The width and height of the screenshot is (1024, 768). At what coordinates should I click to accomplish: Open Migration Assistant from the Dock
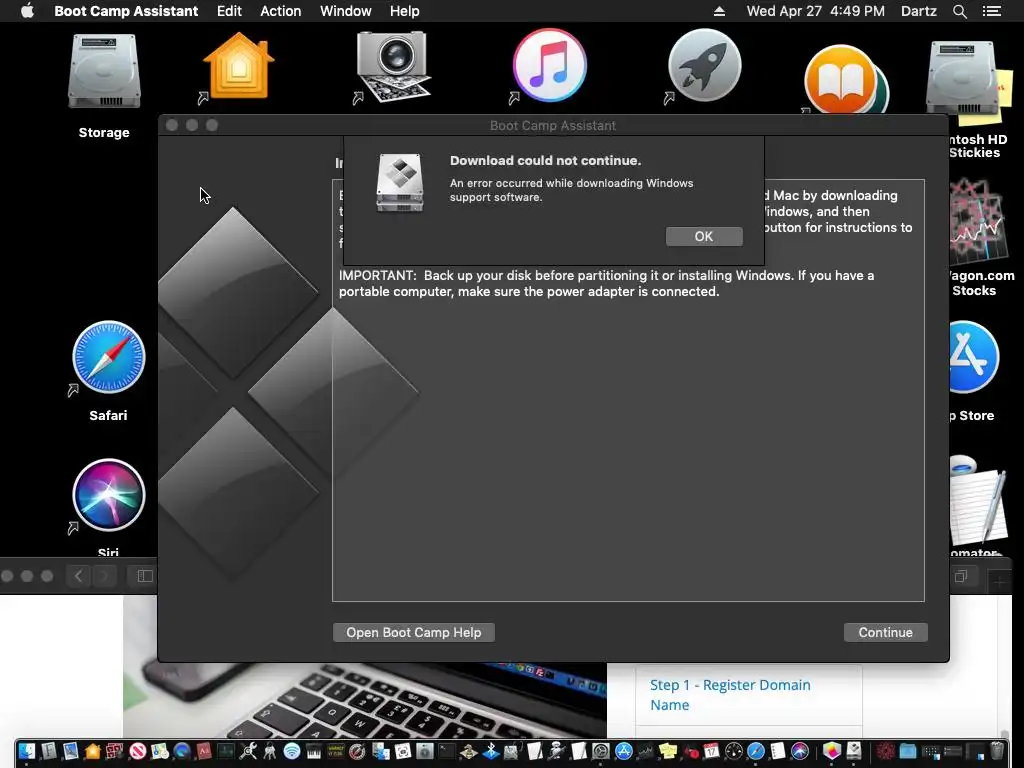tap(380, 751)
